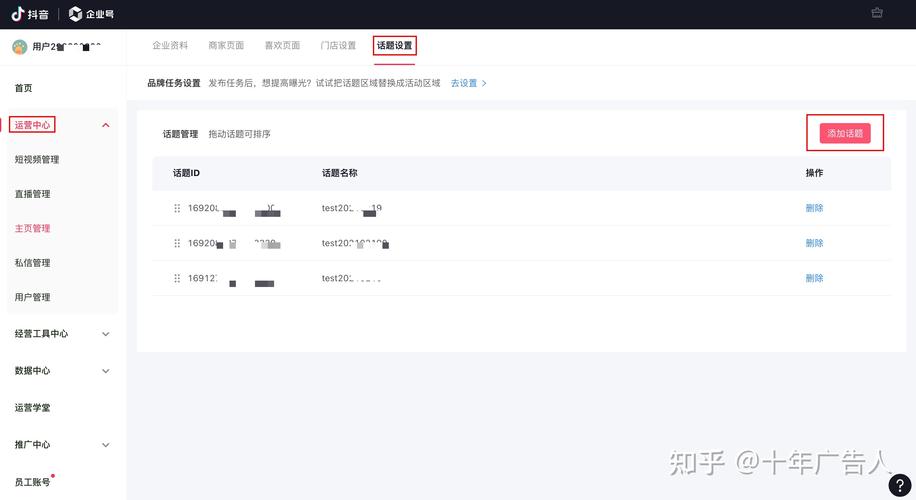Click drag handle of second topic row
This screenshot has width=916, height=500.
tap(177, 243)
